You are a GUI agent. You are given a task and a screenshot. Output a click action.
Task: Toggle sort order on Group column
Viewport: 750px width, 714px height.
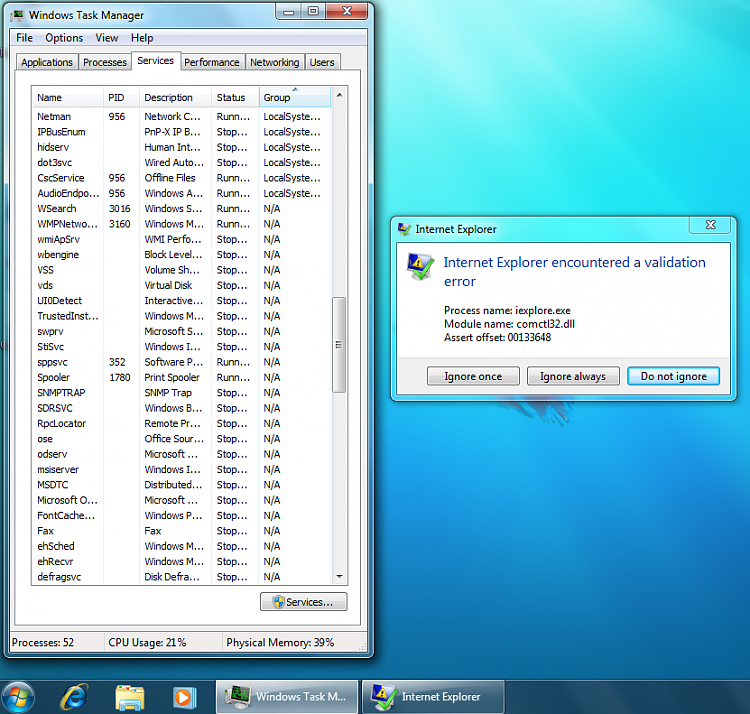pos(295,98)
